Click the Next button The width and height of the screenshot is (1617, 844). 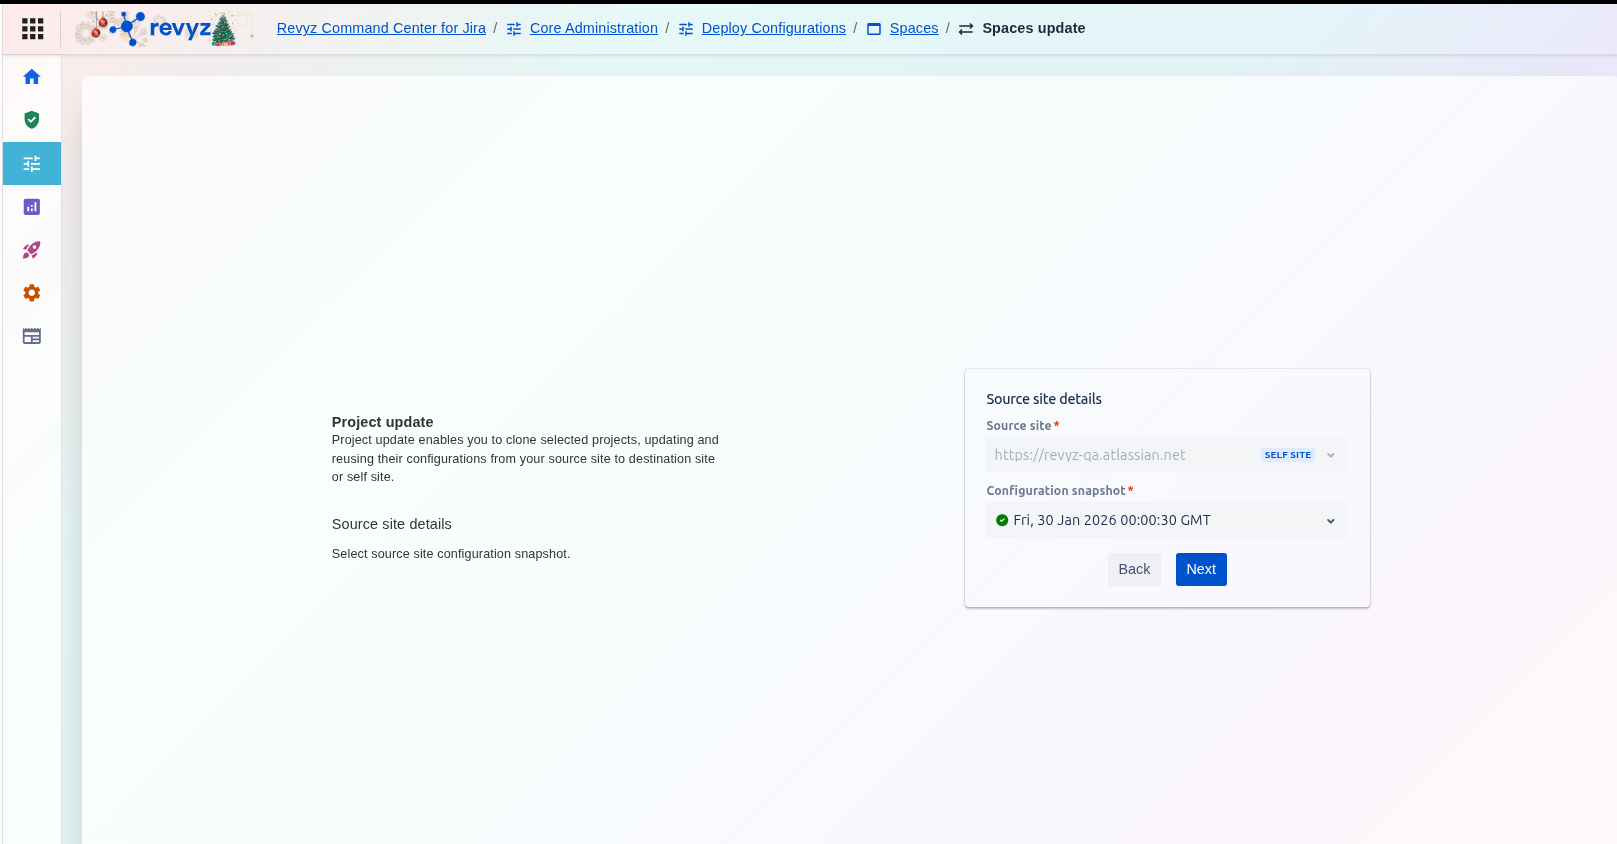click(x=1200, y=569)
